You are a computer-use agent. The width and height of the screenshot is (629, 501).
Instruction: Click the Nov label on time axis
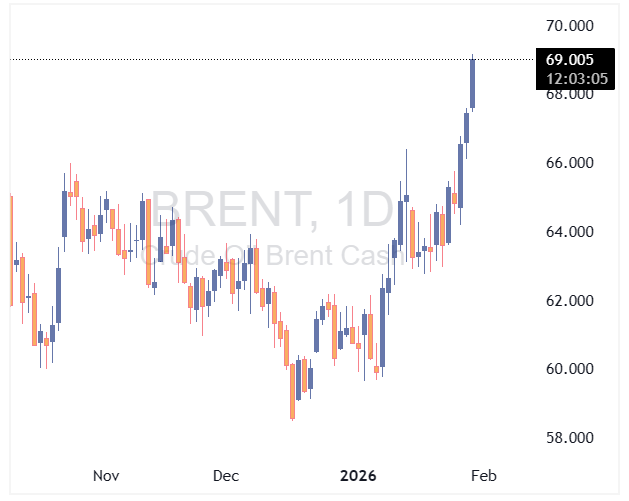105,475
